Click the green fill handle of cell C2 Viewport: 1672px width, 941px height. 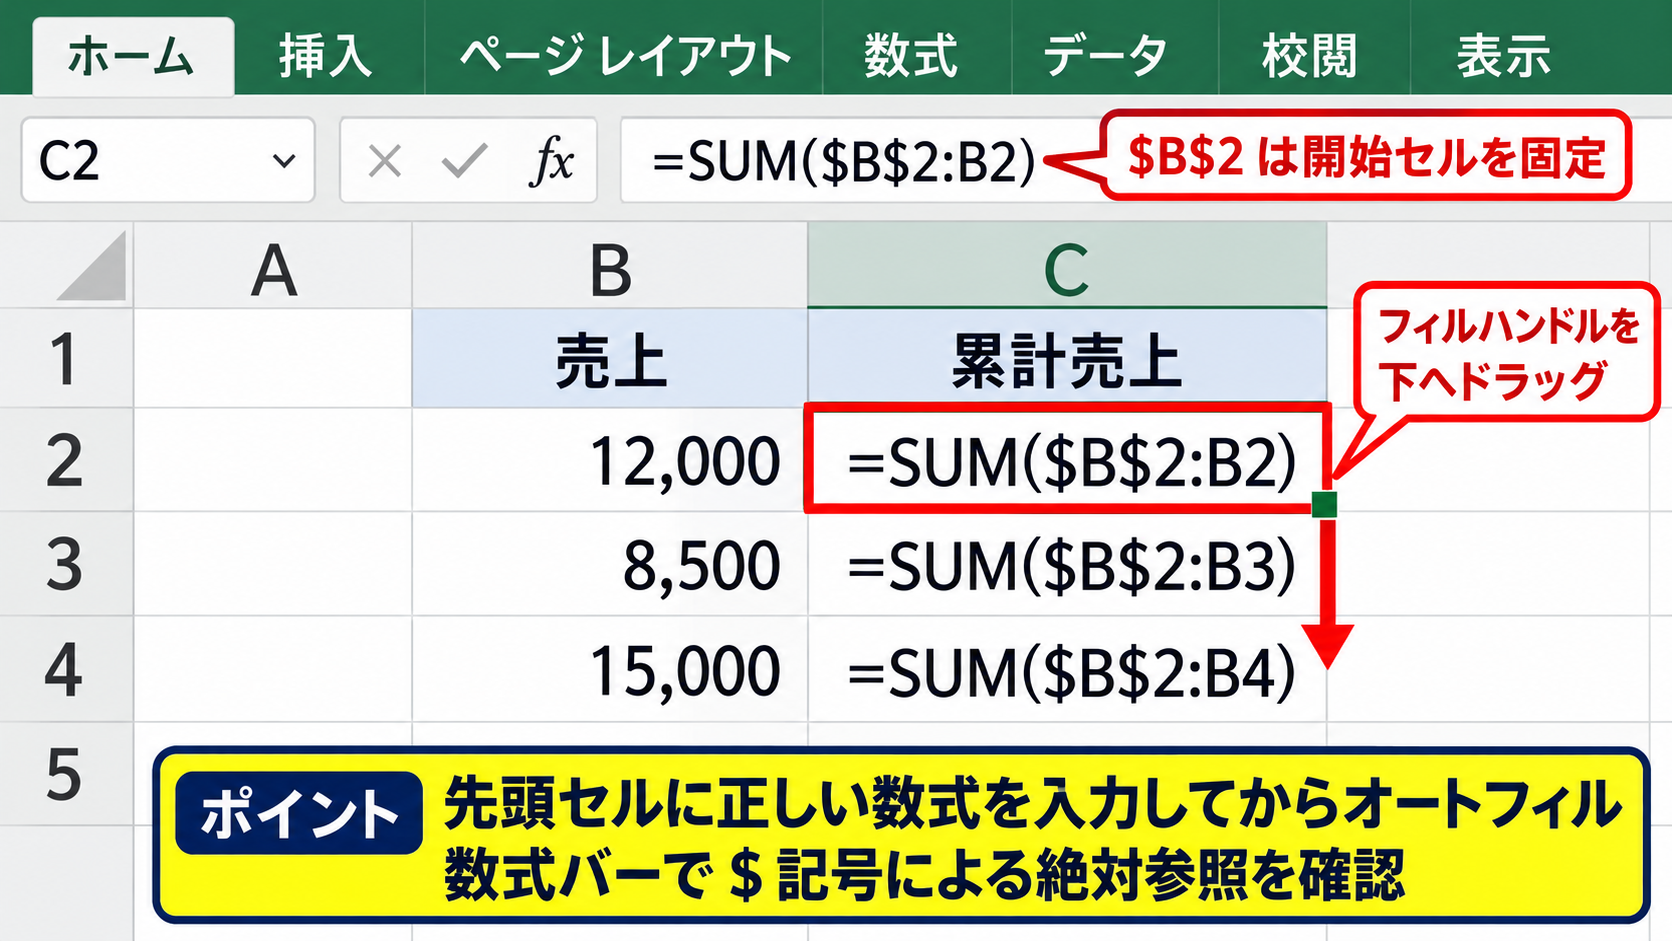1324,505
